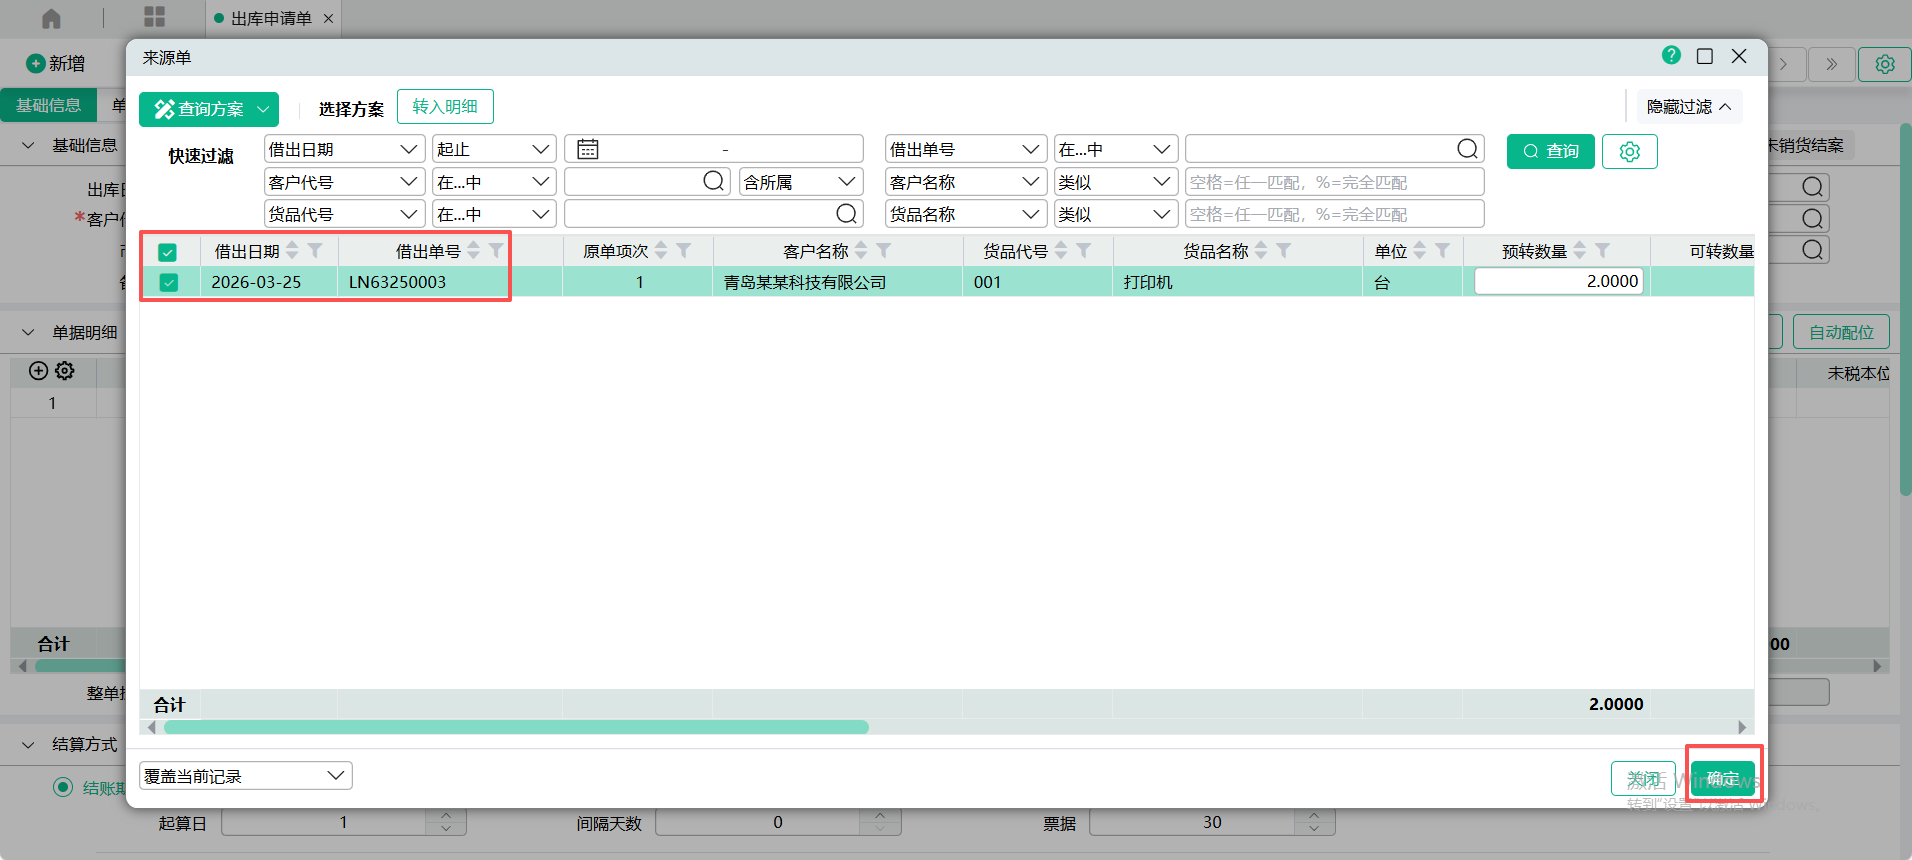Image resolution: width=1912 pixels, height=860 pixels.
Task: Click the 转入明细 button
Action: [x=445, y=107]
